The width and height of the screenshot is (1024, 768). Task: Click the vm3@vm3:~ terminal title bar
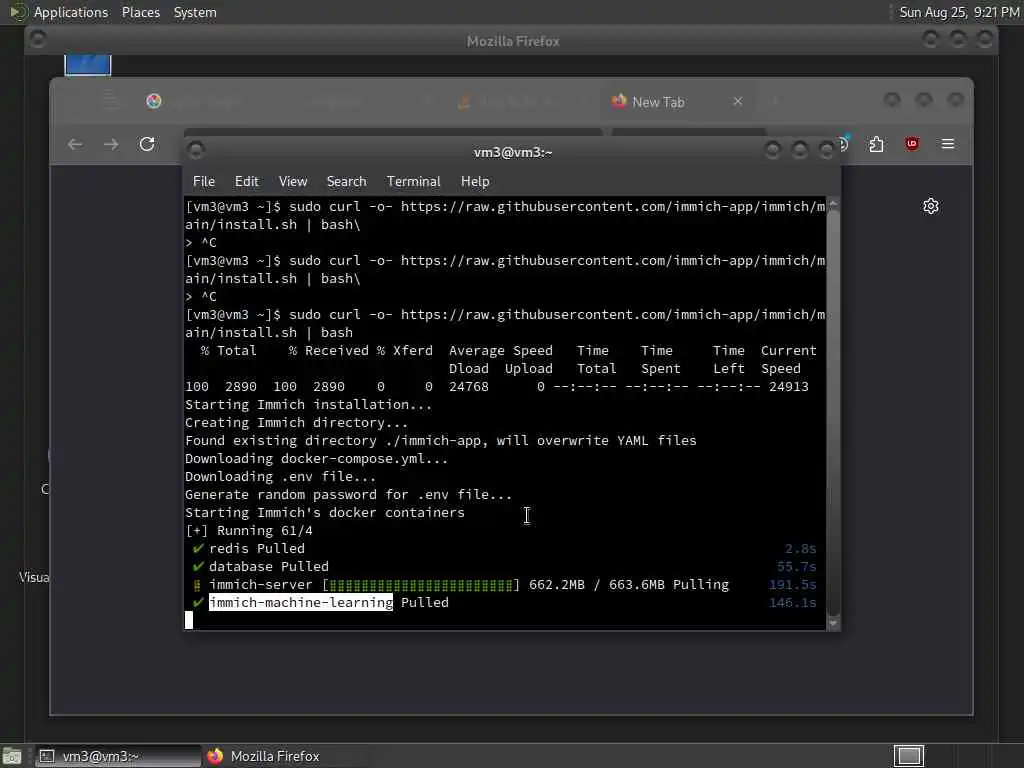(513, 152)
